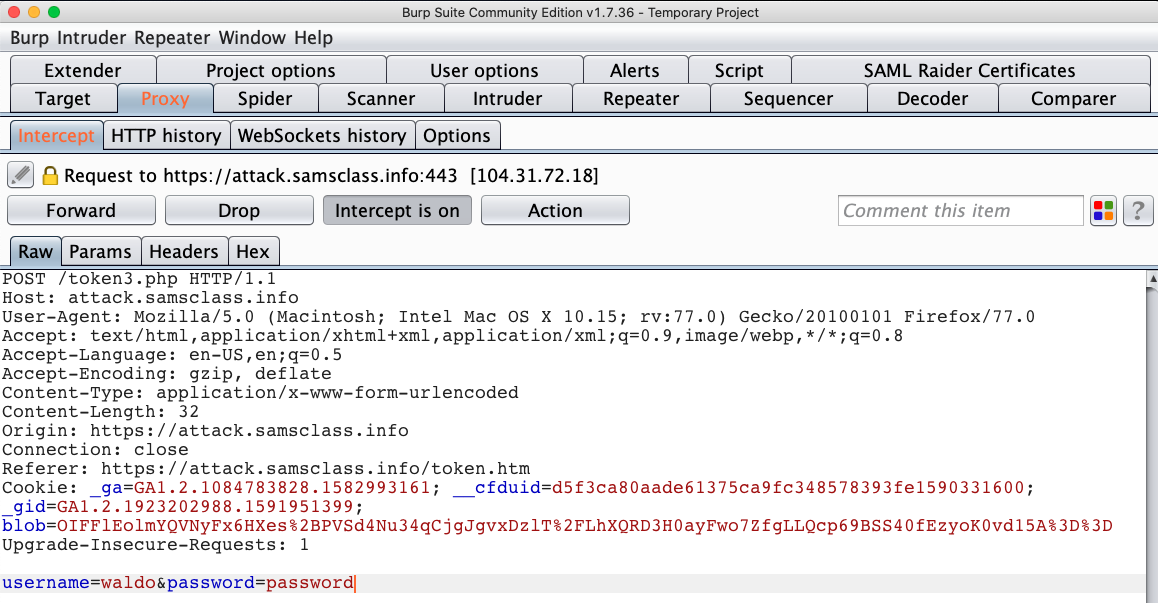
Task: Go to the Decoder tab
Action: point(932,99)
